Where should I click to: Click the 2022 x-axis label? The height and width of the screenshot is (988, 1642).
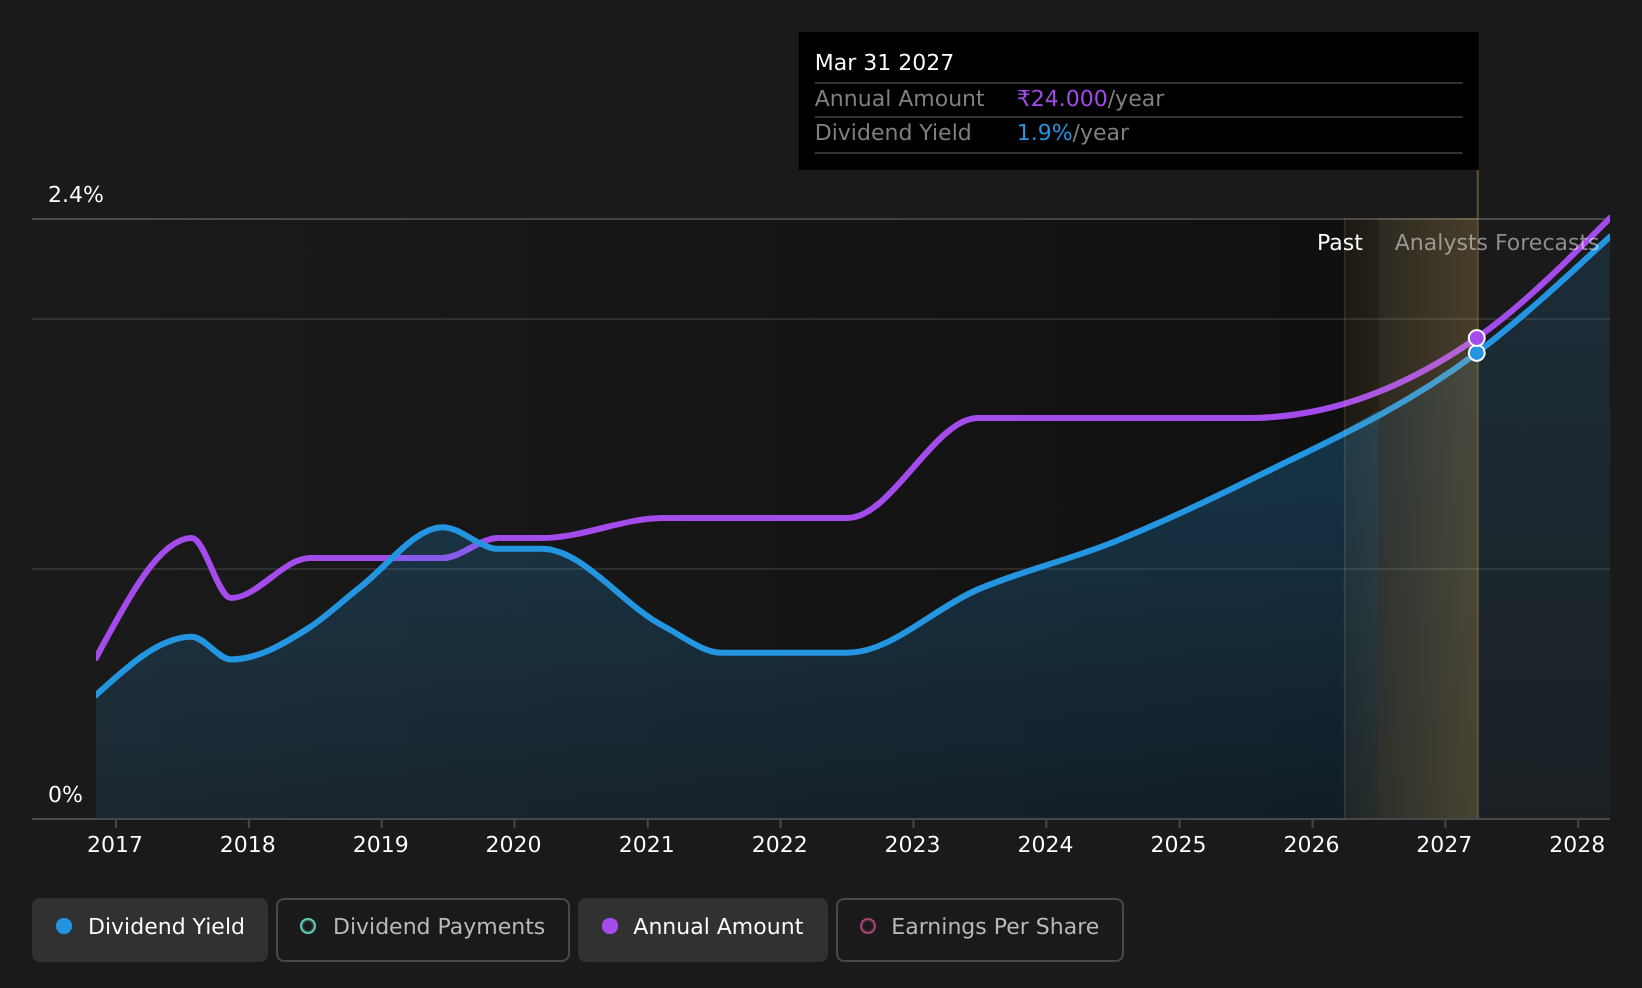[x=780, y=845]
